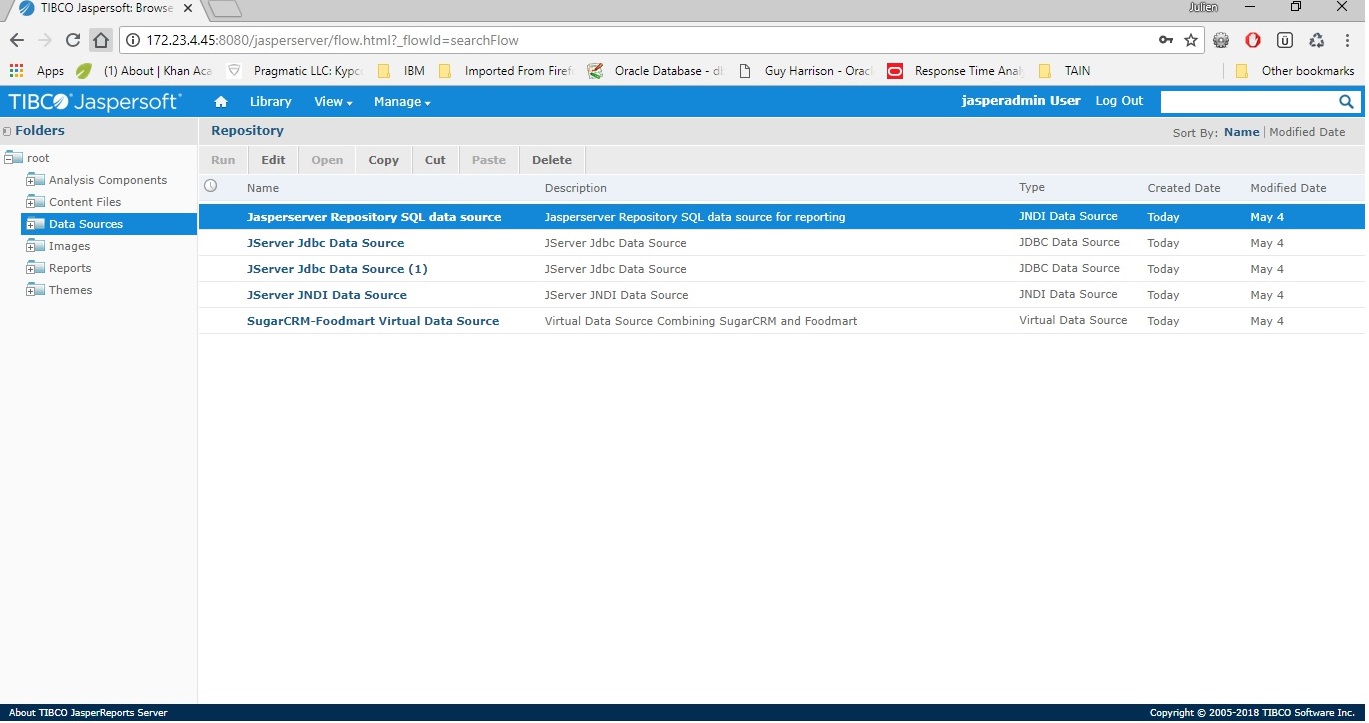Viewport: 1369px width, 723px height.
Task: Click the Type column header
Action: tap(1032, 188)
